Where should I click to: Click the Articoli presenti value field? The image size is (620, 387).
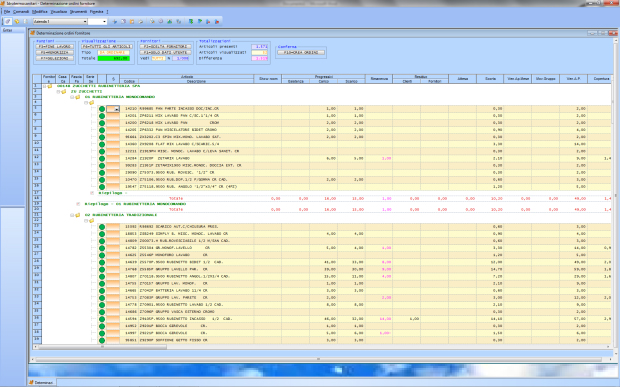[259, 47]
